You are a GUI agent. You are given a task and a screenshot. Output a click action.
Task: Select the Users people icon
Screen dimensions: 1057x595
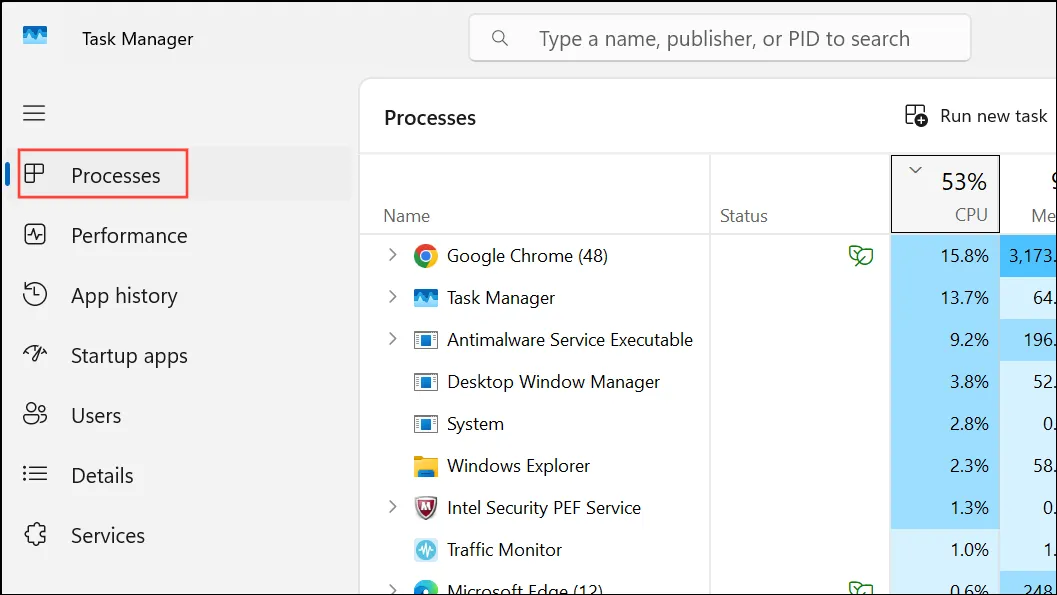click(x=35, y=414)
